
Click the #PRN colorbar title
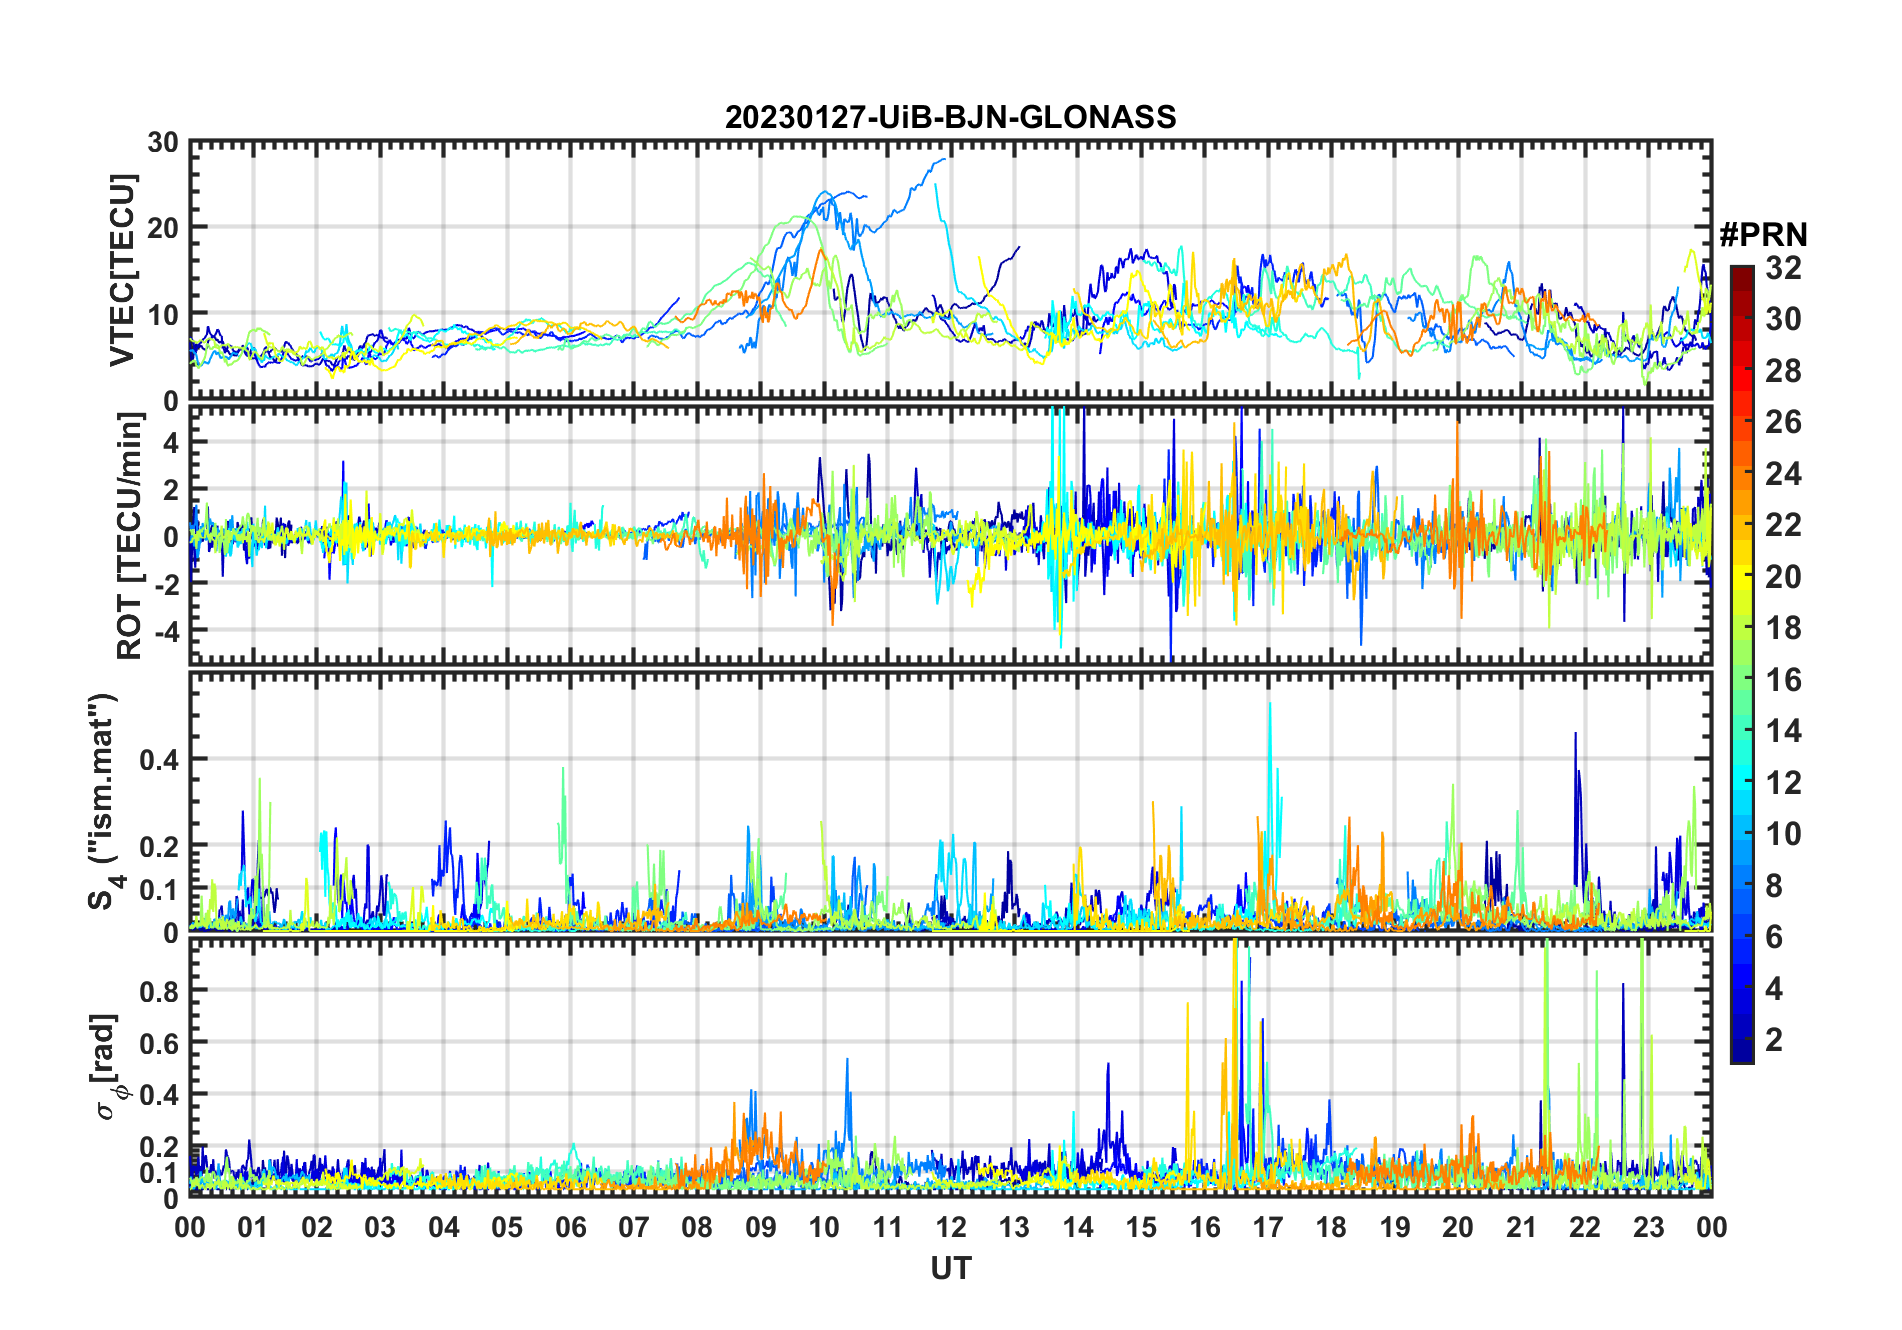(1763, 235)
